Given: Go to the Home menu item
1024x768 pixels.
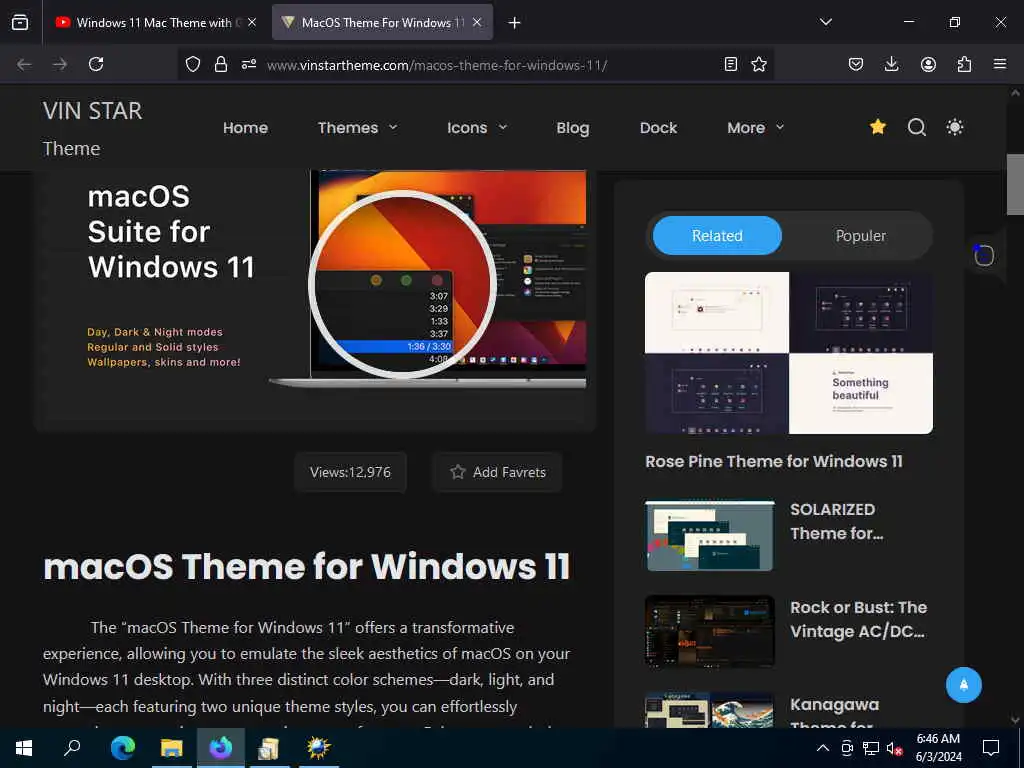Looking at the screenshot, I should click(246, 128).
